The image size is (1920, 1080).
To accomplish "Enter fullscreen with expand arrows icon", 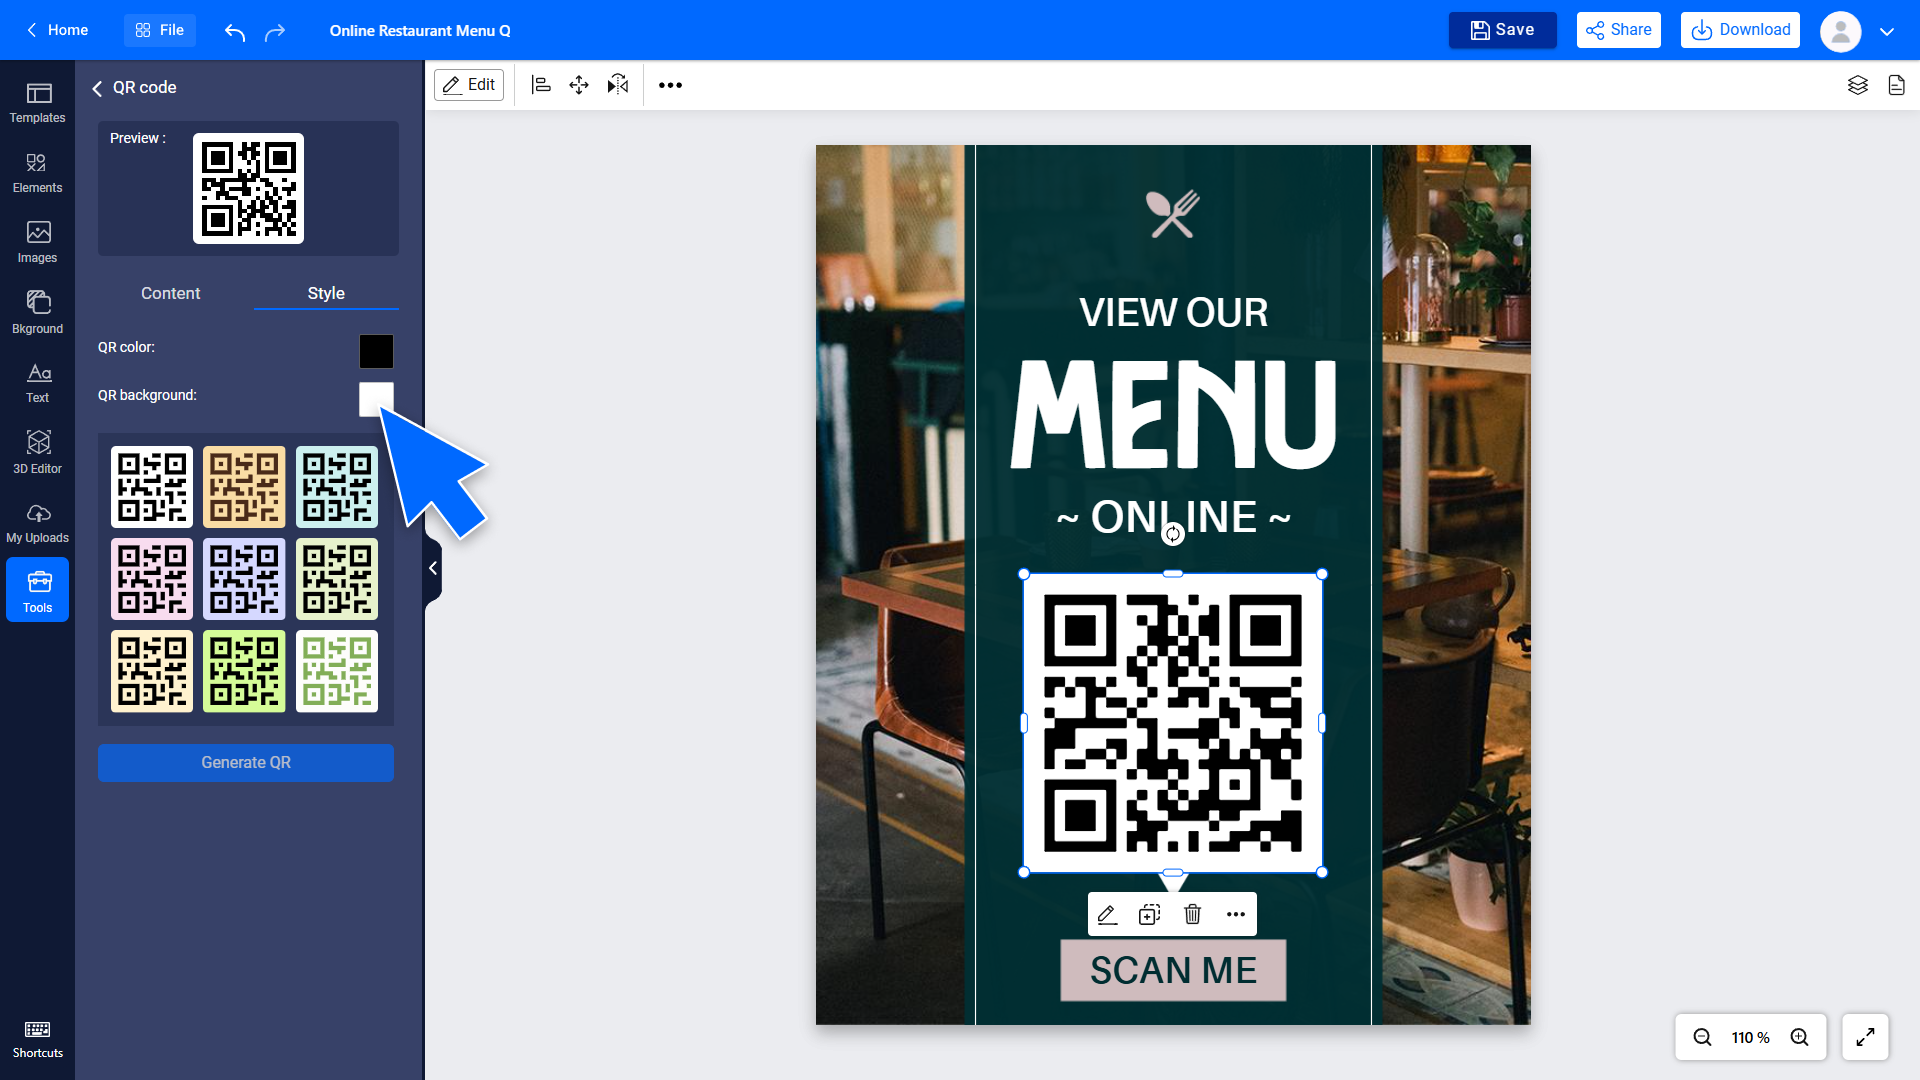I will click(1865, 1037).
